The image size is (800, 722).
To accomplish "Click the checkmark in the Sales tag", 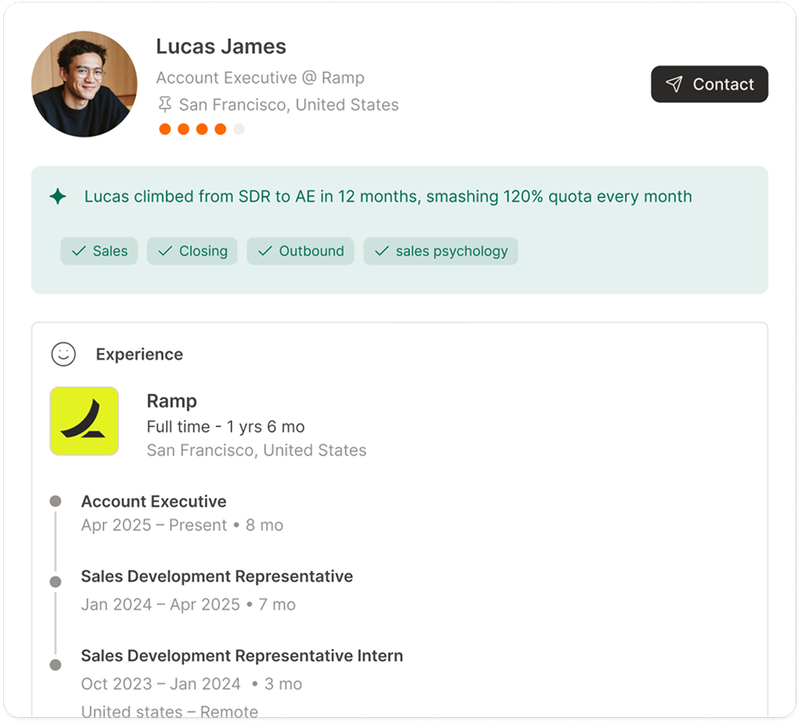I will tap(79, 251).
